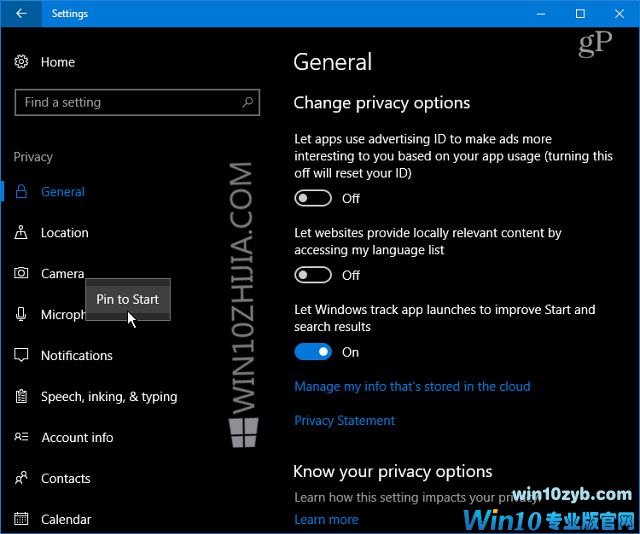Click the 'Privacy' section label
The width and height of the screenshot is (640, 534).
tap(33, 157)
